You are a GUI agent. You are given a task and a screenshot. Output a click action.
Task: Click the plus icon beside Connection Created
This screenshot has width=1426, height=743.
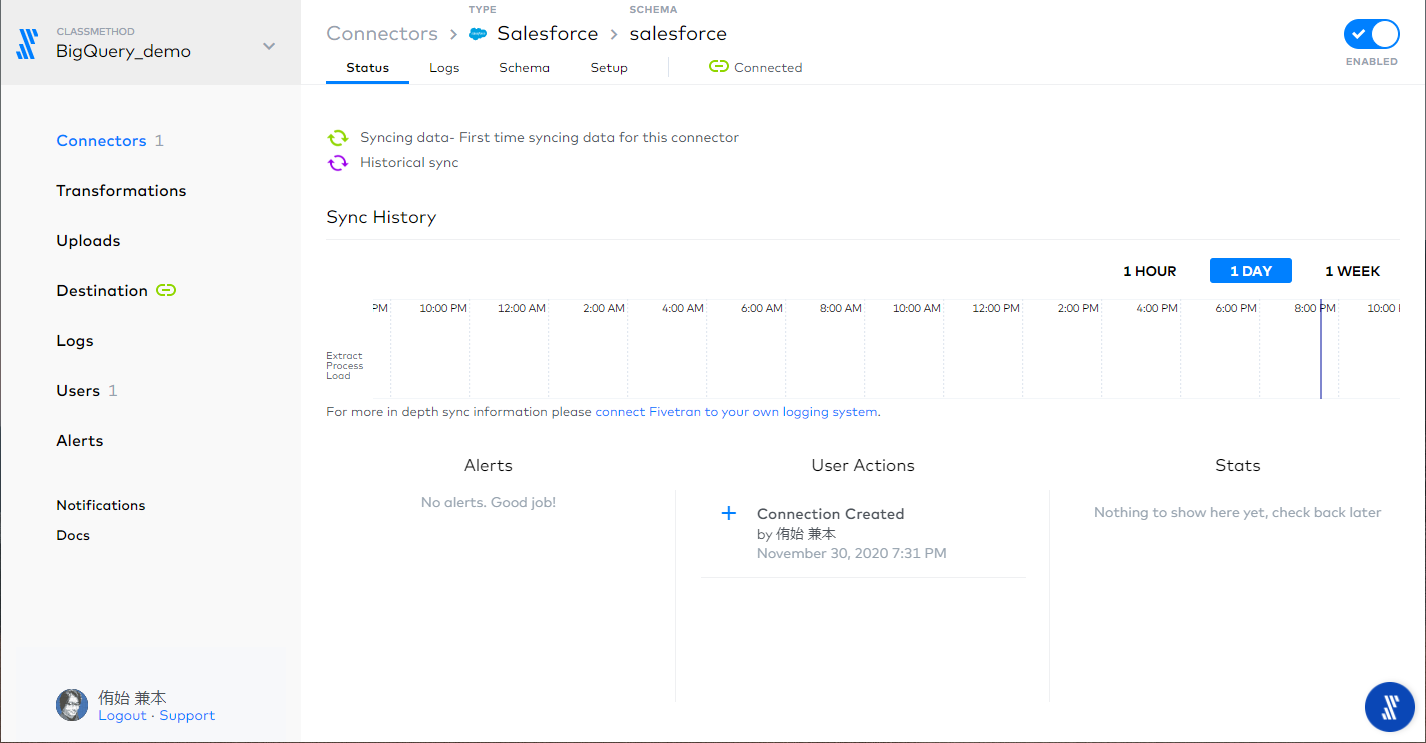pos(729,513)
